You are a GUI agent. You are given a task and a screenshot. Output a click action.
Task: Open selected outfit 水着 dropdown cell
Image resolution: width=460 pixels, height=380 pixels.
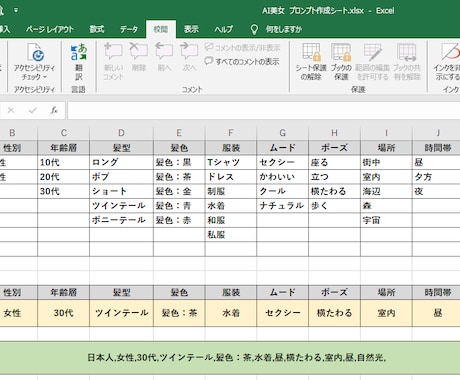point(231,313)
